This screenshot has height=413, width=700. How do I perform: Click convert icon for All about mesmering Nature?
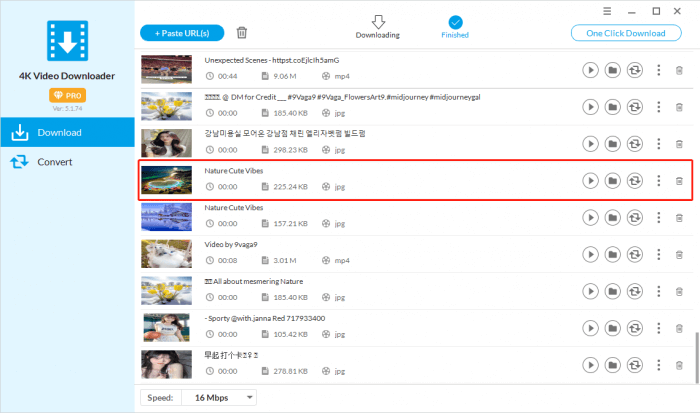tap(634, 292)
